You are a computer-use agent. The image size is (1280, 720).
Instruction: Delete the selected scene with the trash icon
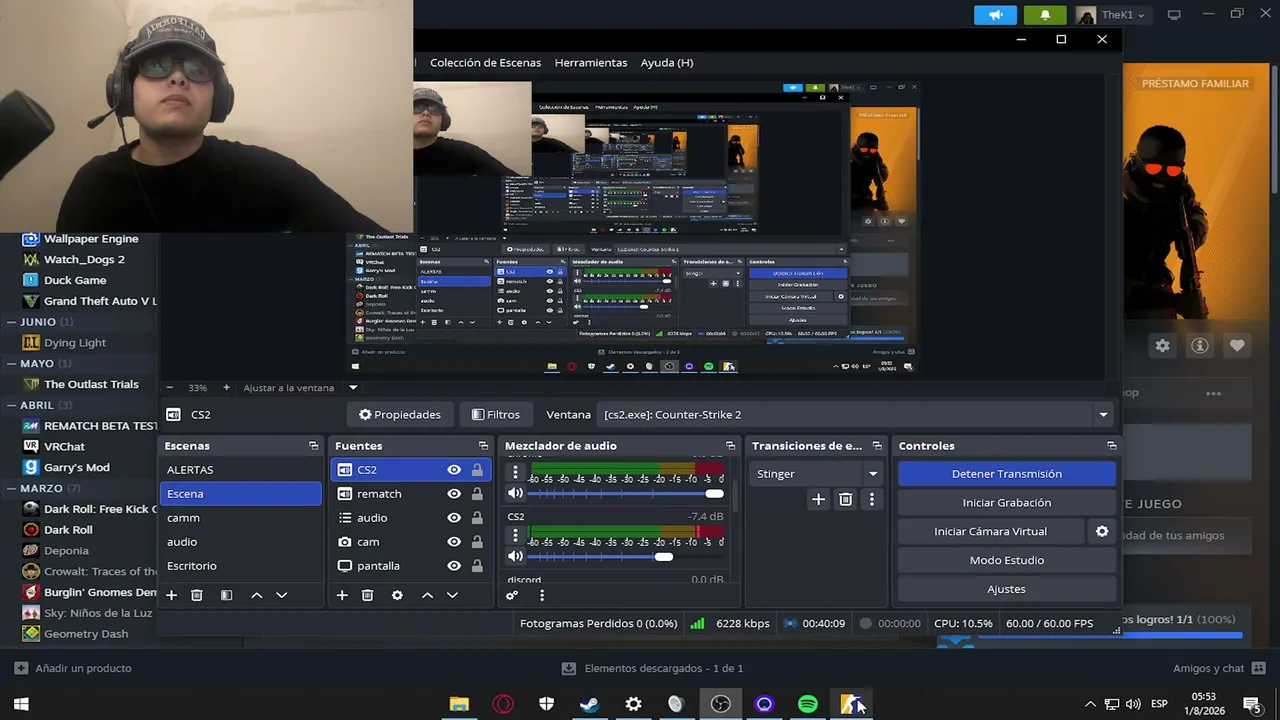(x=197, y=595)
